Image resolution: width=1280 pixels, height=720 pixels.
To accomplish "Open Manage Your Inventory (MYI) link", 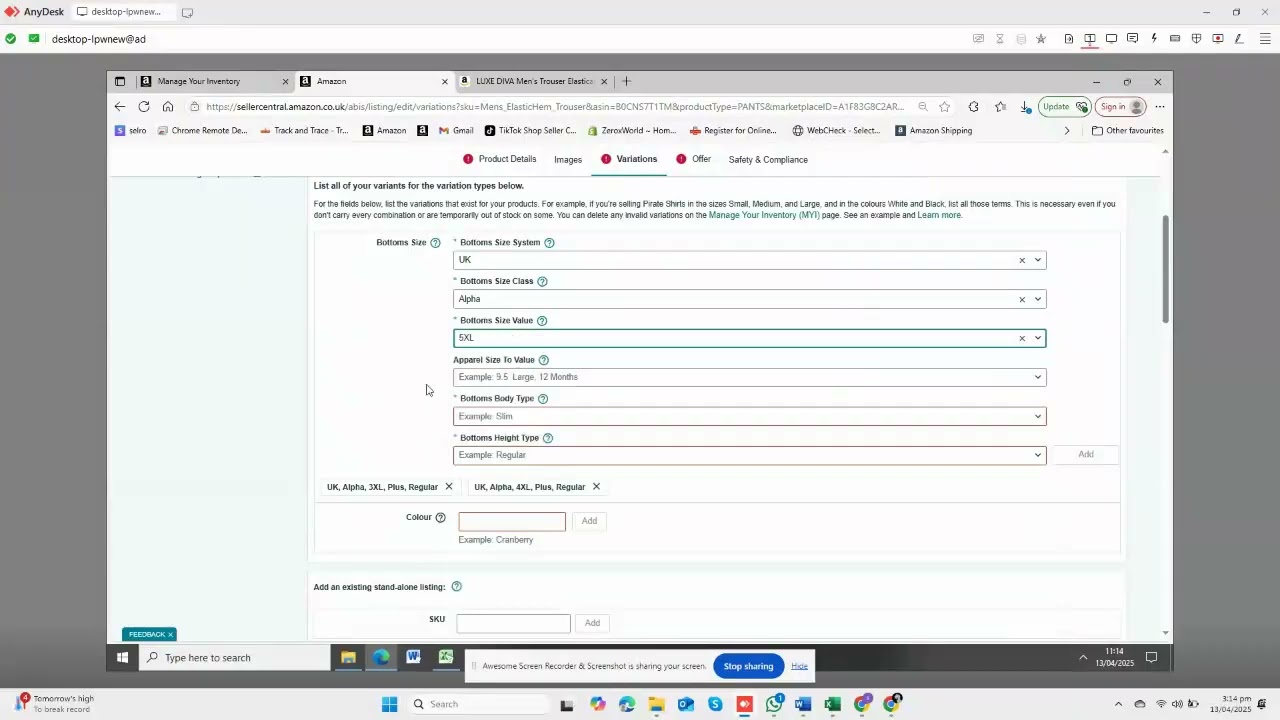I will click(764, 215).
